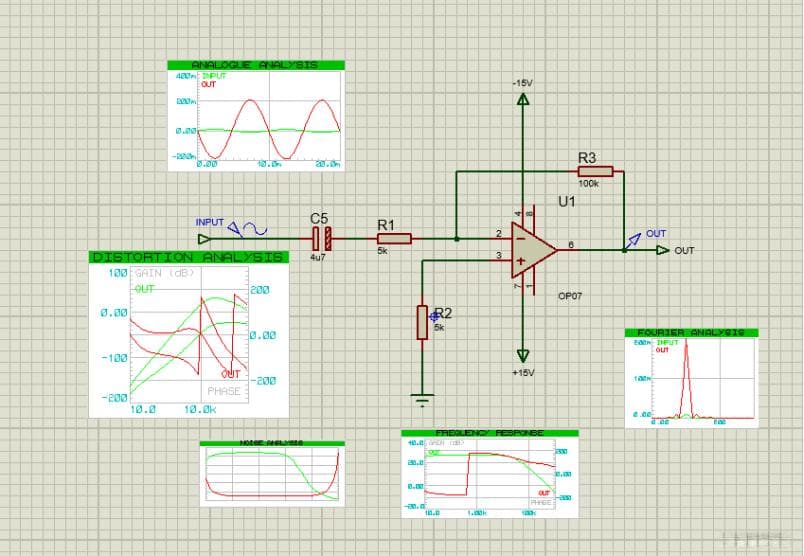Click the blue origin marker beside R2
The height and width of the screenshot is (556, 804).
click(x=434, y=317)
